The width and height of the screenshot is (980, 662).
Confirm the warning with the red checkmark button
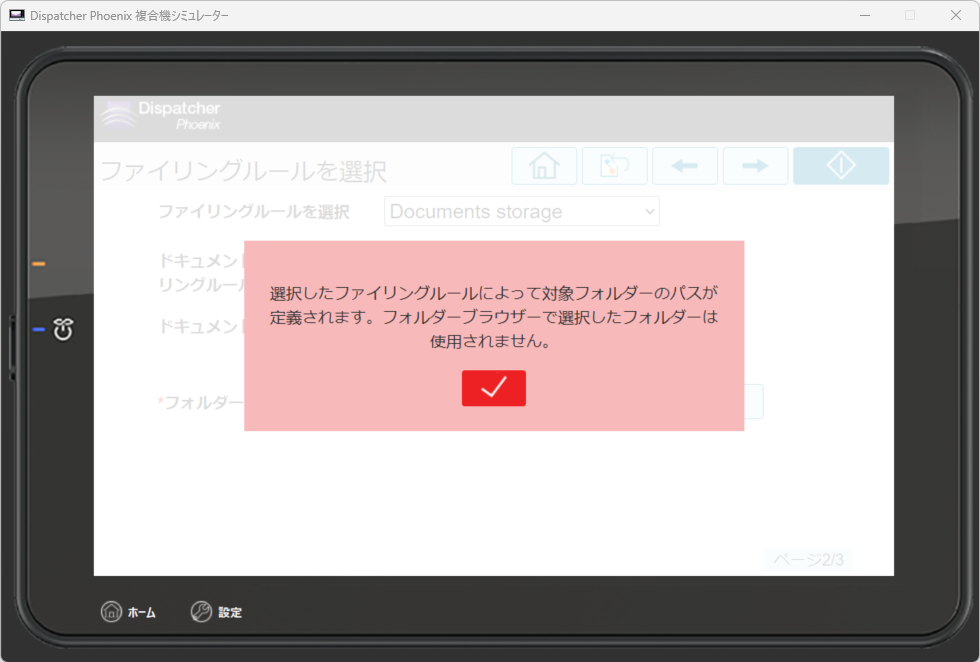493,388
